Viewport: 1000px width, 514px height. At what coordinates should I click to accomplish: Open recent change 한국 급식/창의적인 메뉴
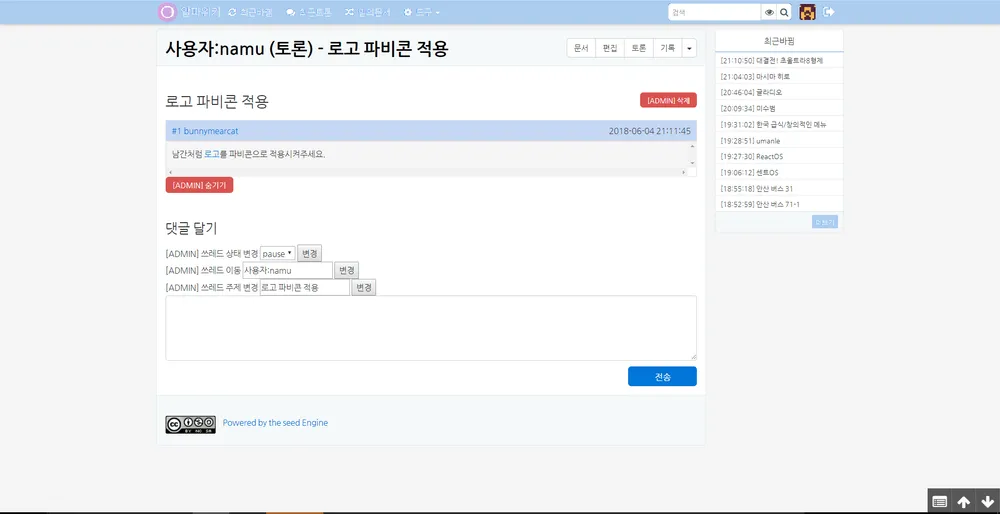tap(791, 124)
